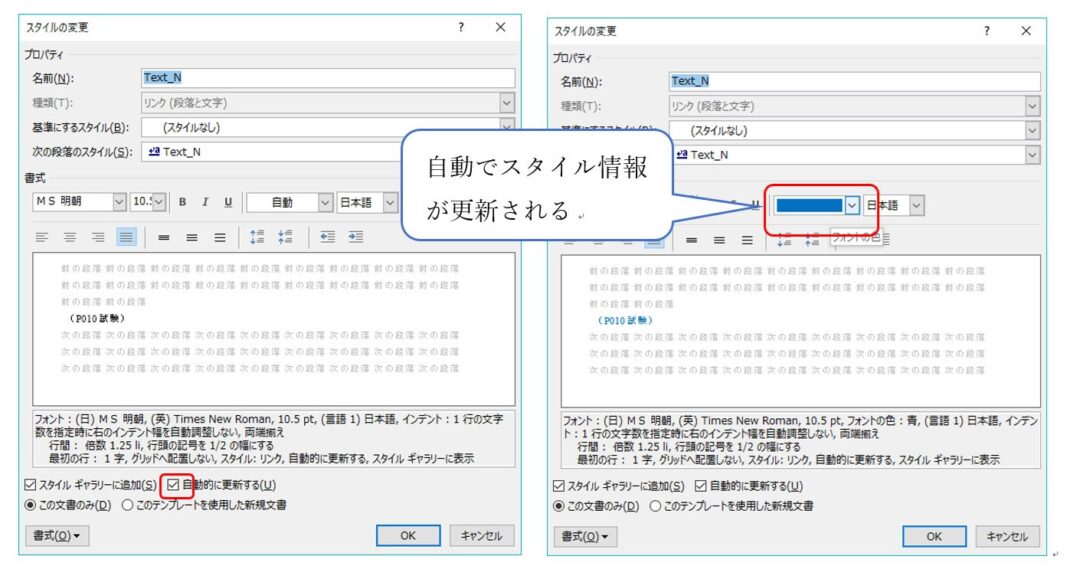The width and height of the screenshot is (1080, 579).
Task: Click the blue （P010 試験） preview text in the right dialog
Action: [x=625, y=321]
